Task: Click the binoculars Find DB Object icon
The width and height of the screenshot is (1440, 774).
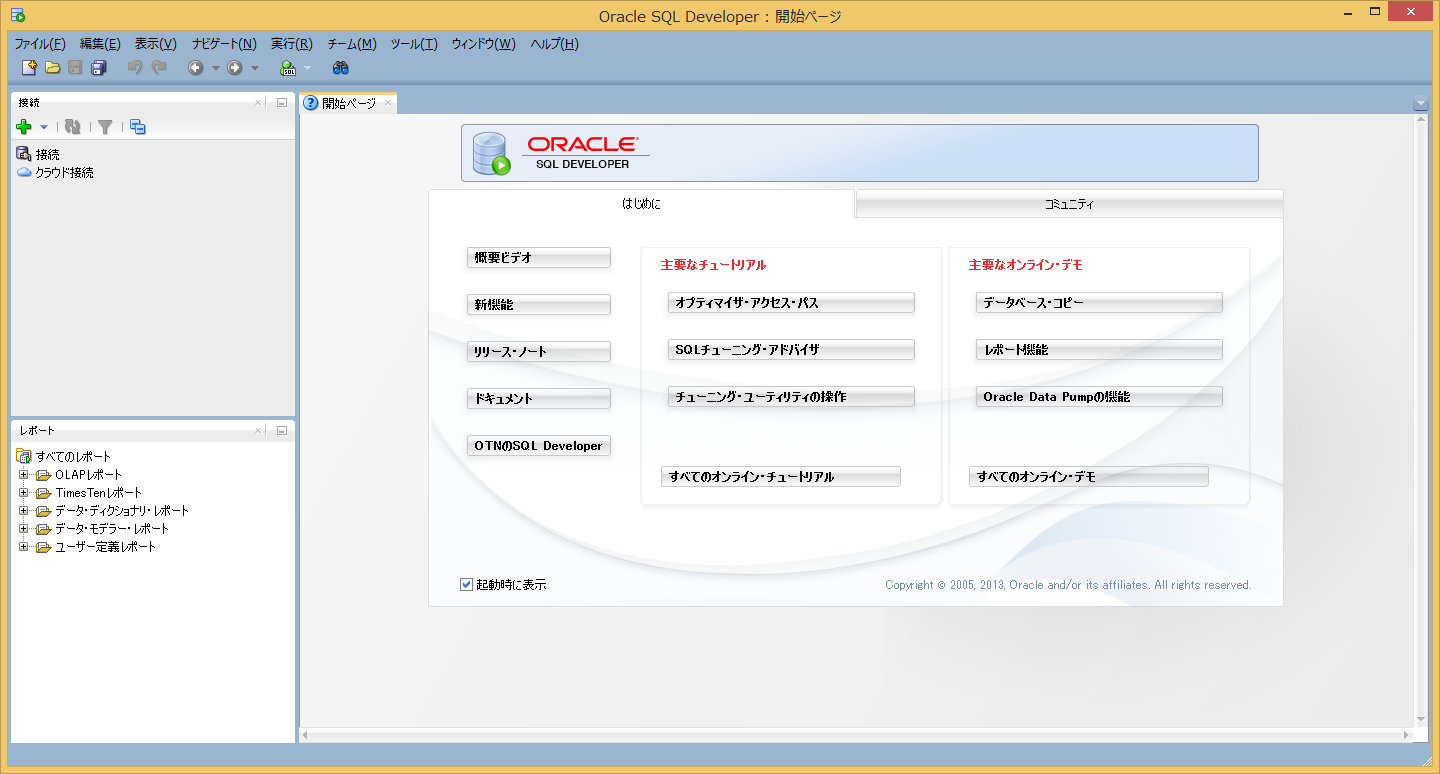Action: pos(340,68)
